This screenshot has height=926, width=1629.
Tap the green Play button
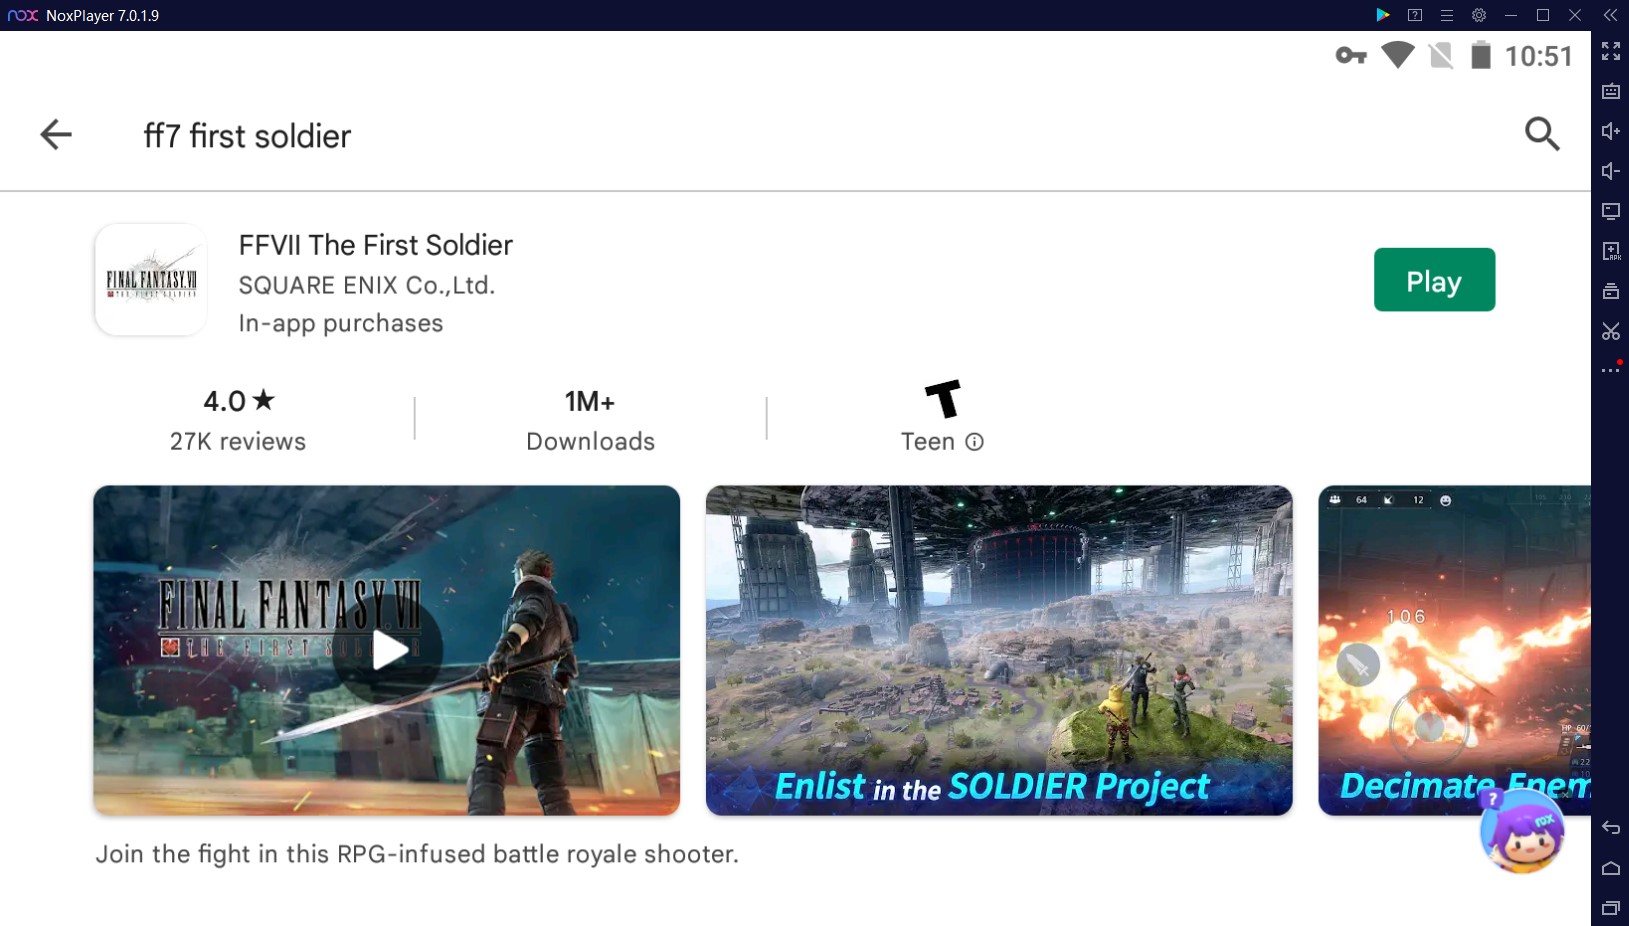1434,280
